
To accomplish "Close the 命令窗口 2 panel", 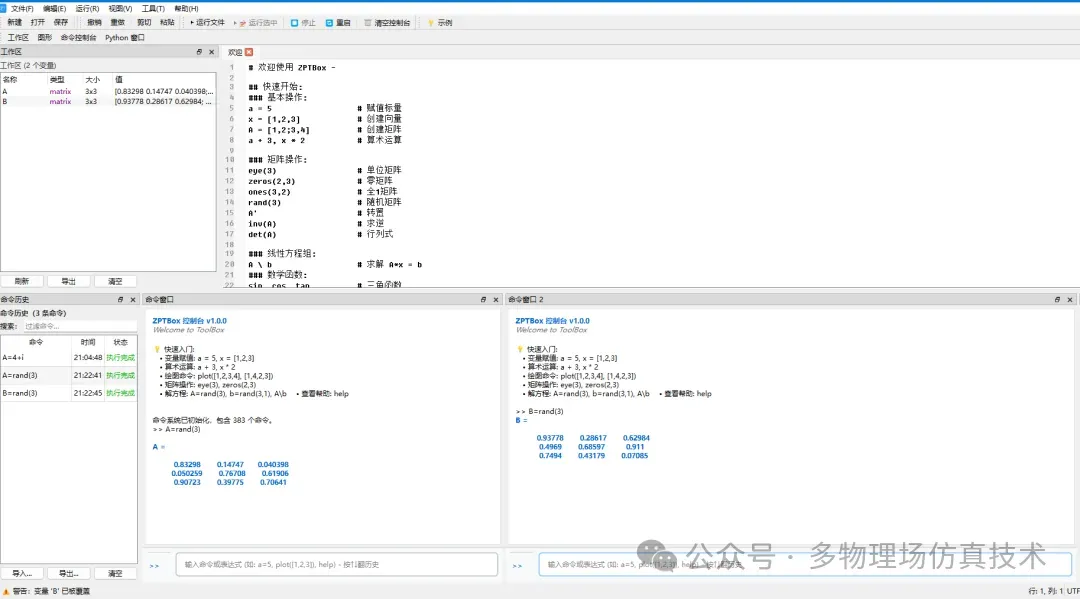I will click(x=1070, y=300).
